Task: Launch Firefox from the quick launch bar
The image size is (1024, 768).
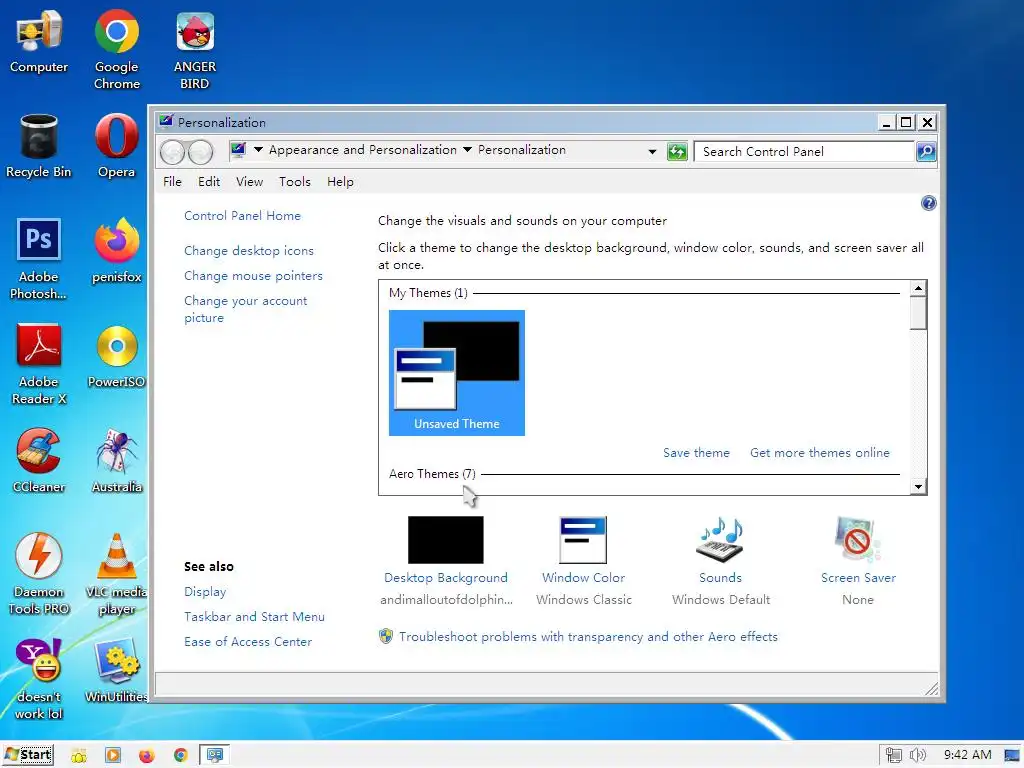Action: [146, 756]
